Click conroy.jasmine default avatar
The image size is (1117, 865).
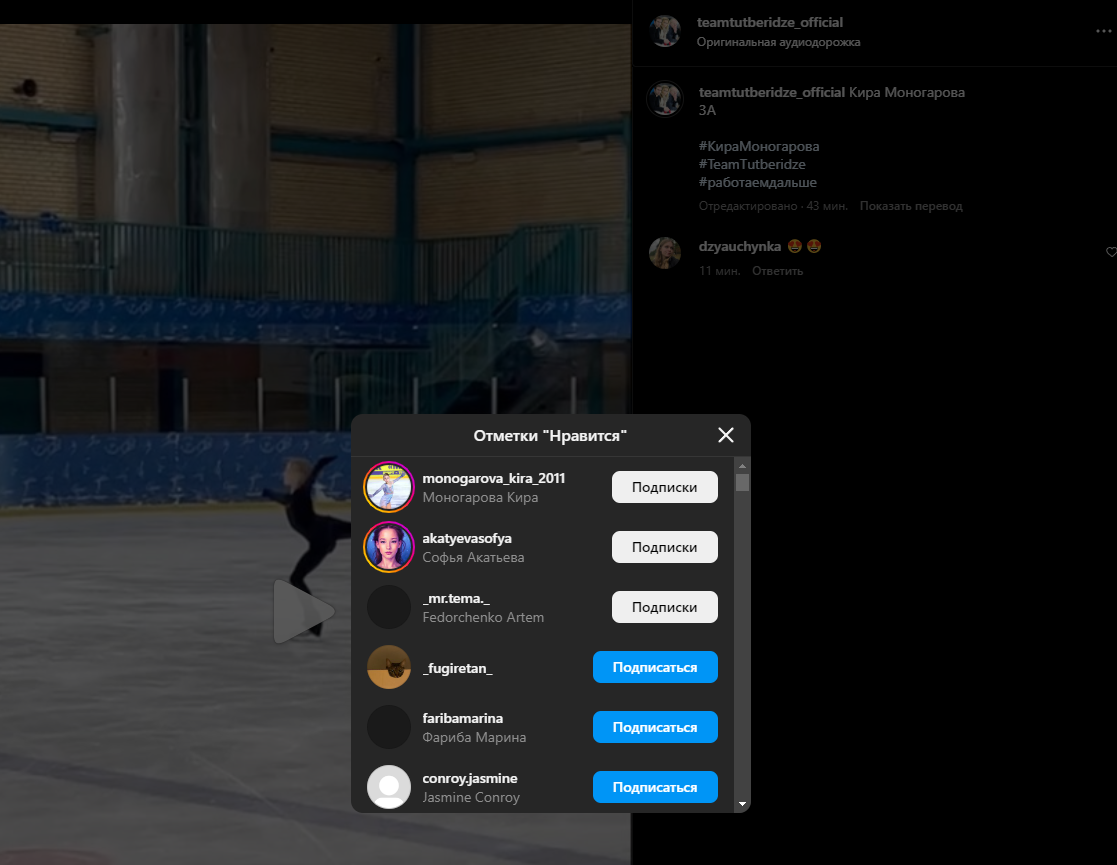pyautogui.click(x=389, y=787)
